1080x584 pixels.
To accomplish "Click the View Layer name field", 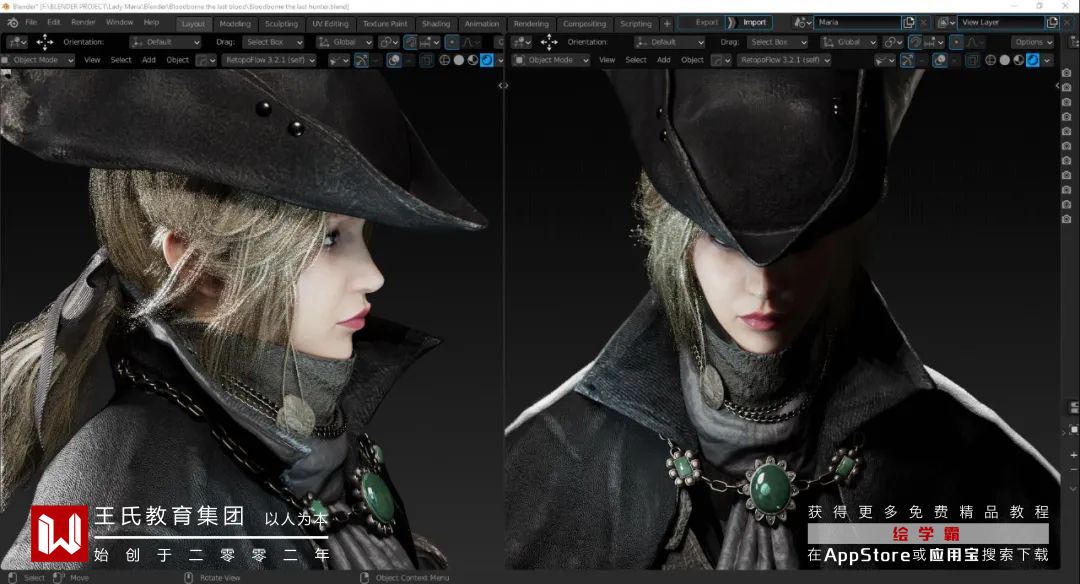I will tap(1001, 23).
